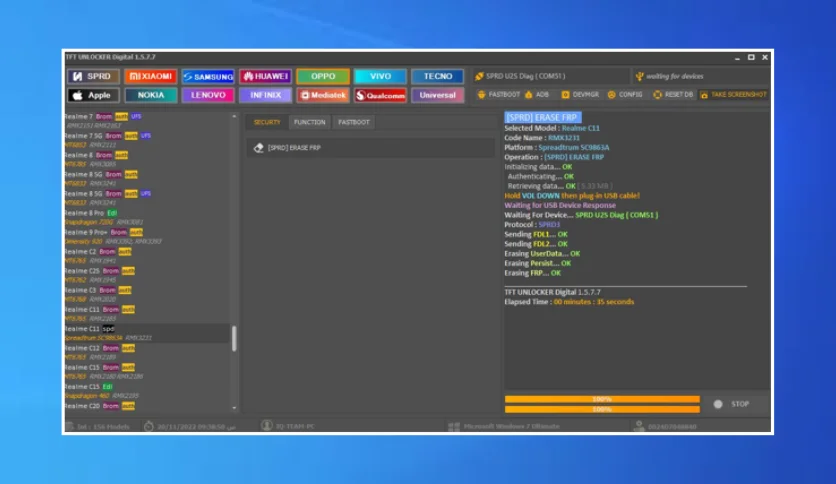Select Realme C3 model row
Viewport: 836px width, 484px height.
coord(147,294)
